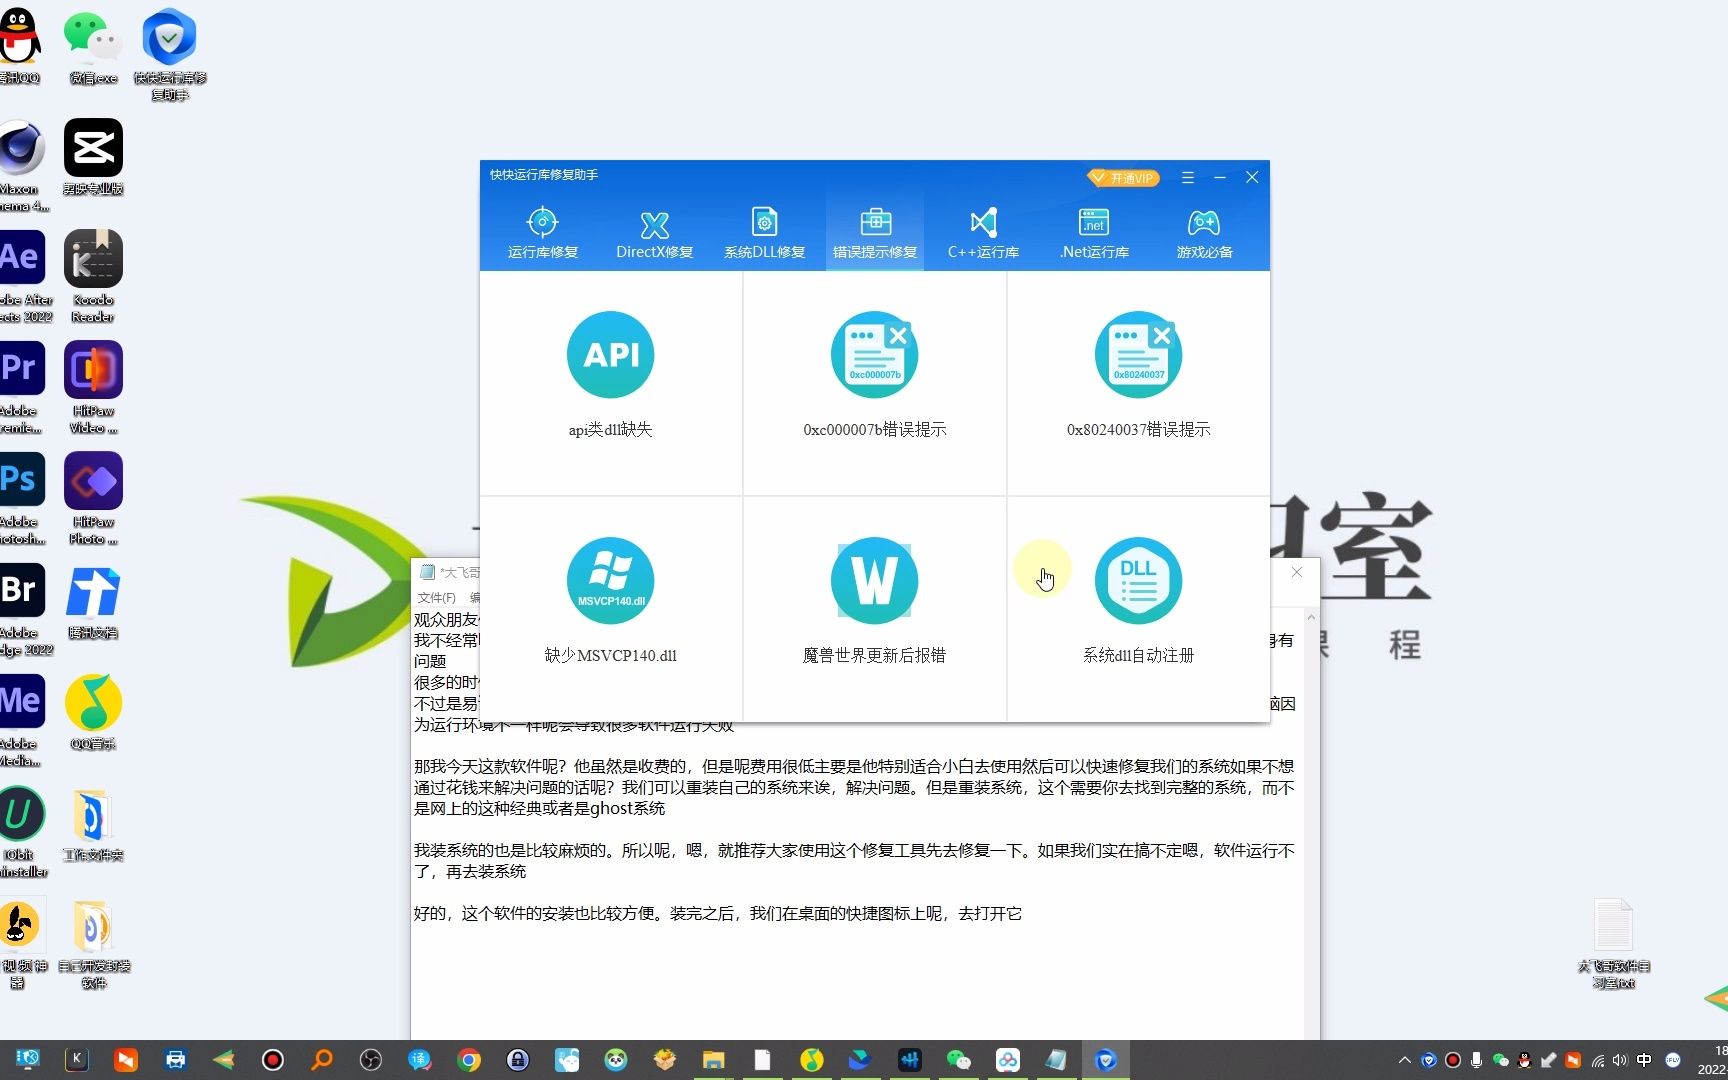This screenshot has width=1728, height=1080.
Task: Open the 视频神器 desktop icon
Action: [x=22, y=943]
